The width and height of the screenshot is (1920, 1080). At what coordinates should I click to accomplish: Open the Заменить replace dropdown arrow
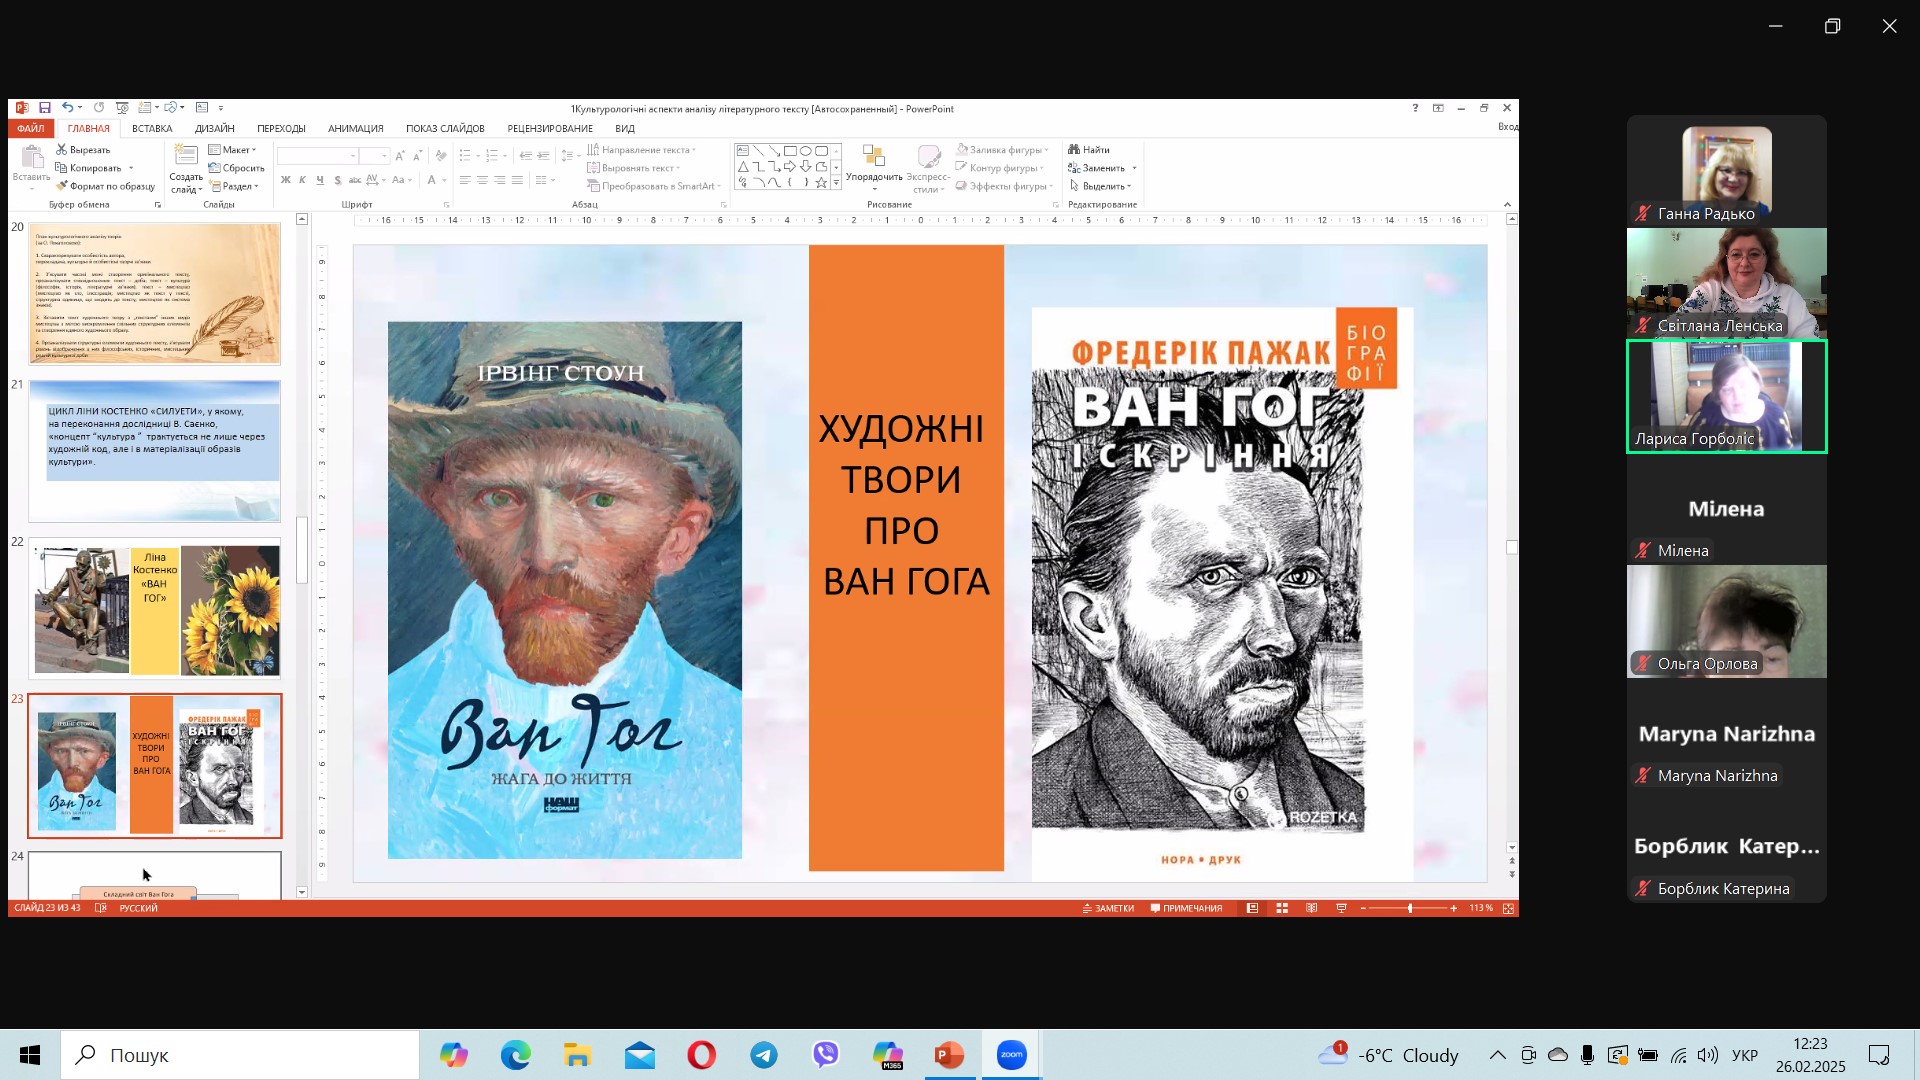tap(1134, 168)
